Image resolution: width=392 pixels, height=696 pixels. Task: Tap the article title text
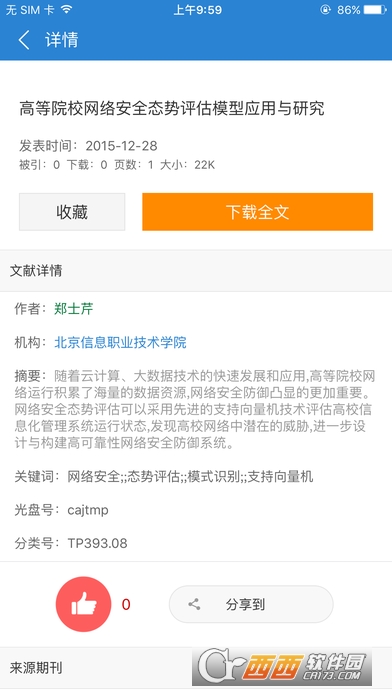coord(172,108)
